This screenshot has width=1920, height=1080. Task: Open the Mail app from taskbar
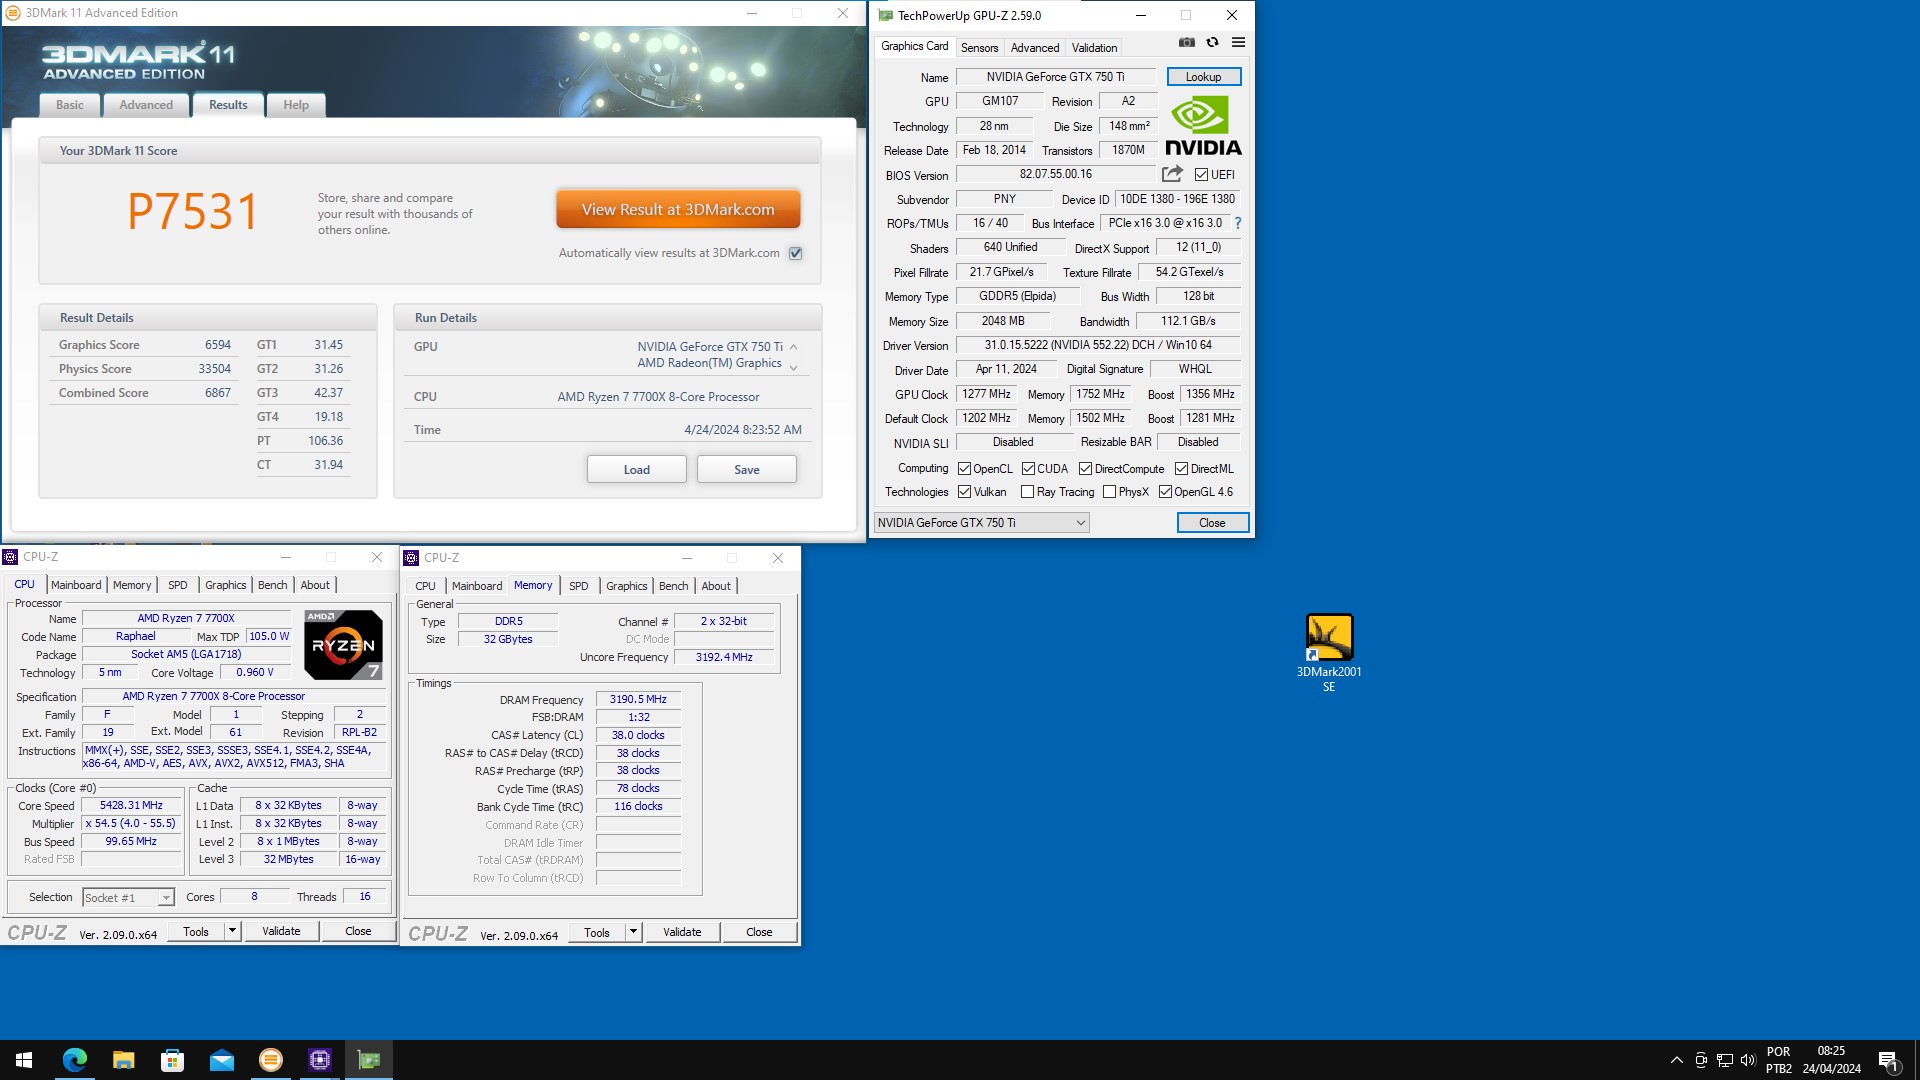221,1060
